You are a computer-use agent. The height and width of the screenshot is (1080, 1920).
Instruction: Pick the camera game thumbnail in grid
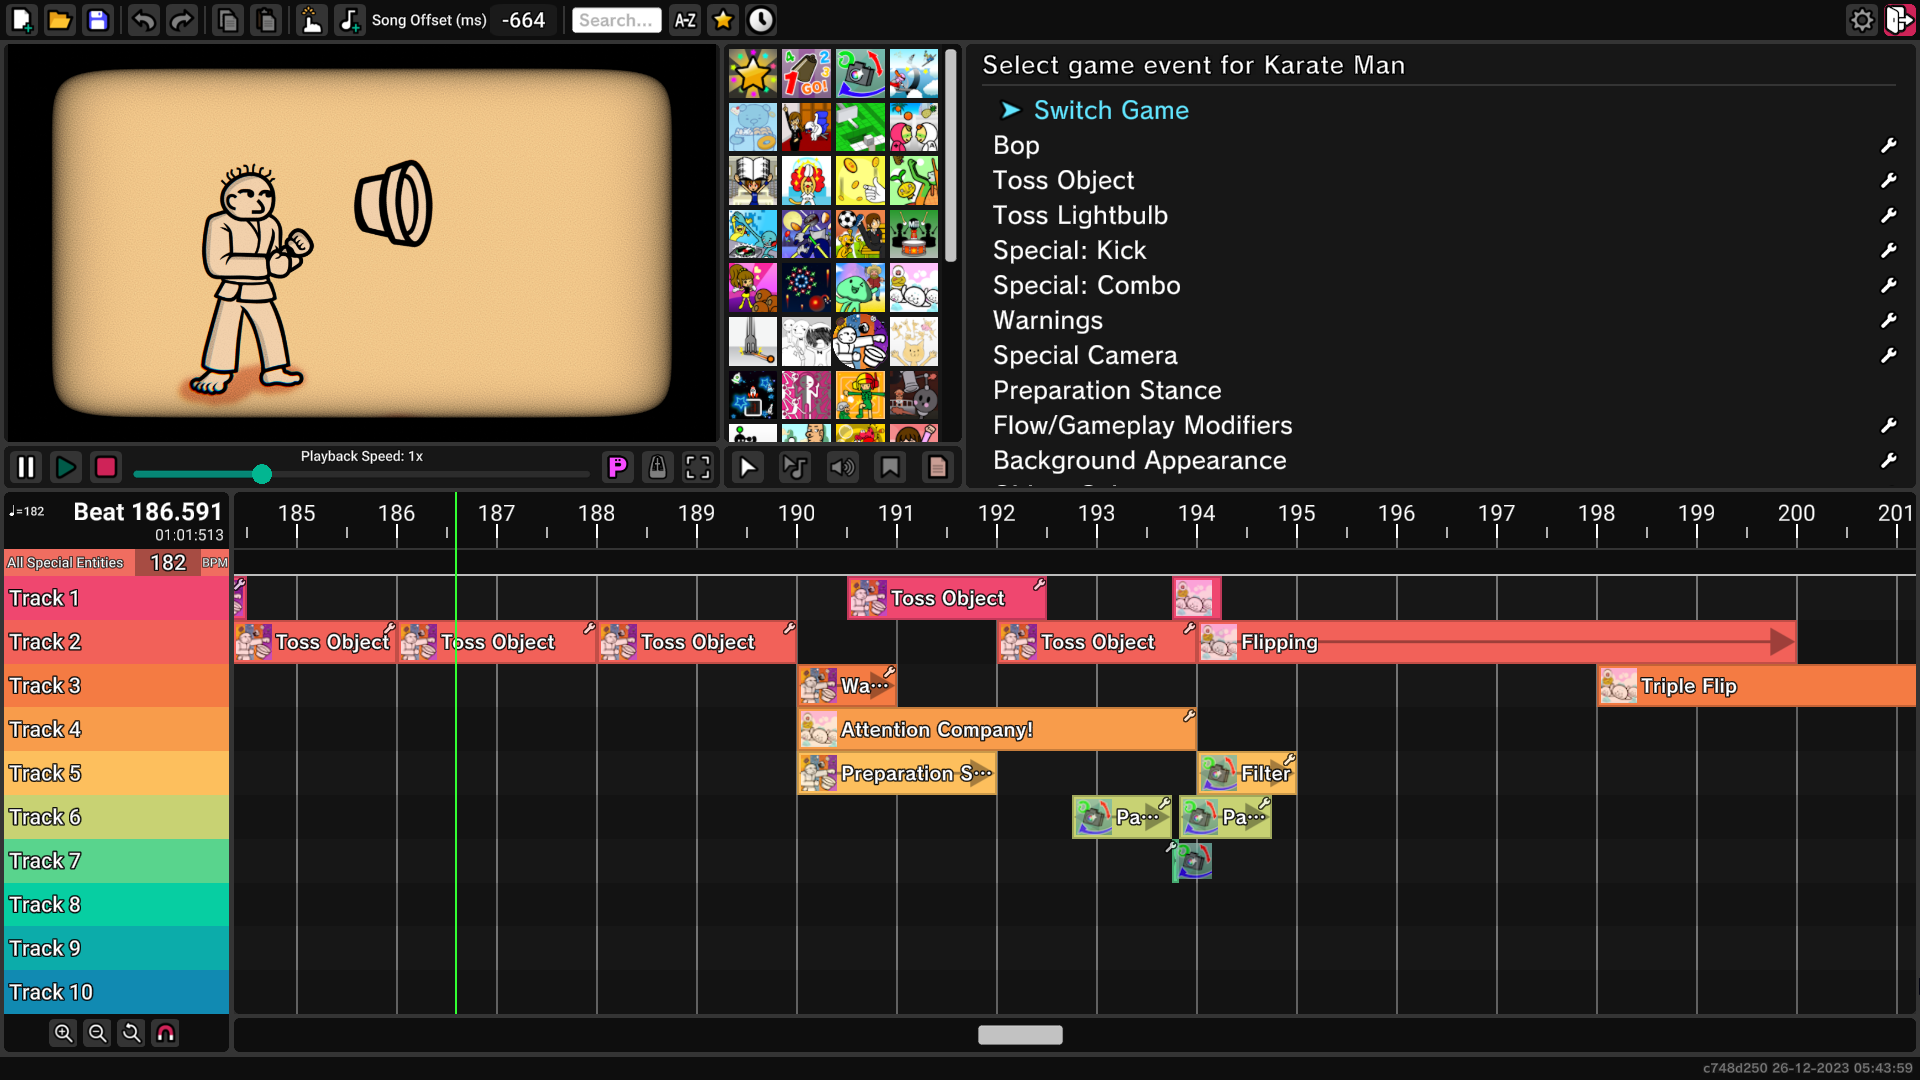[x=860, y=74]
